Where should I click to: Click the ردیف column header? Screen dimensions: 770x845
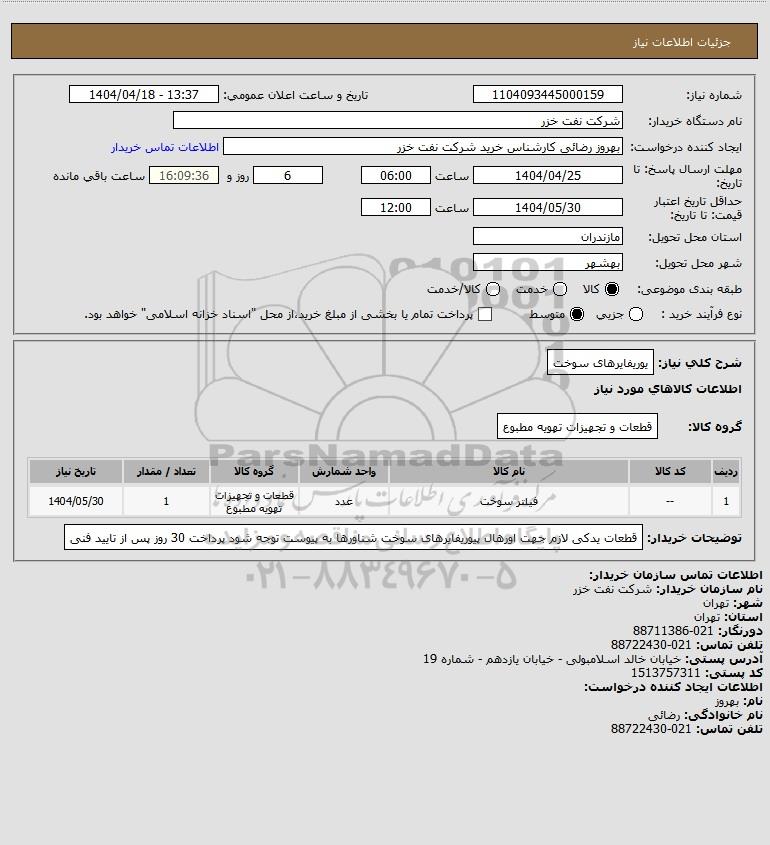(x=726, y=472)
